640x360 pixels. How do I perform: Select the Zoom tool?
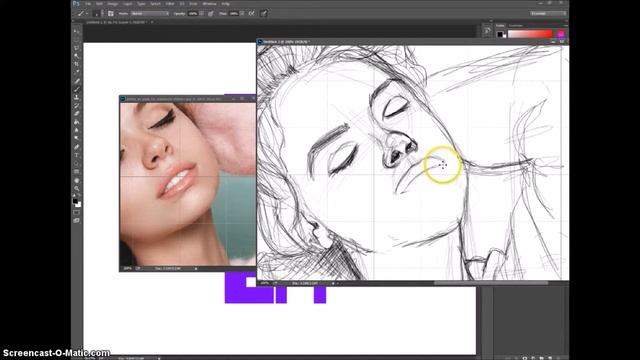pyautogui.click(x=77, y=188)
